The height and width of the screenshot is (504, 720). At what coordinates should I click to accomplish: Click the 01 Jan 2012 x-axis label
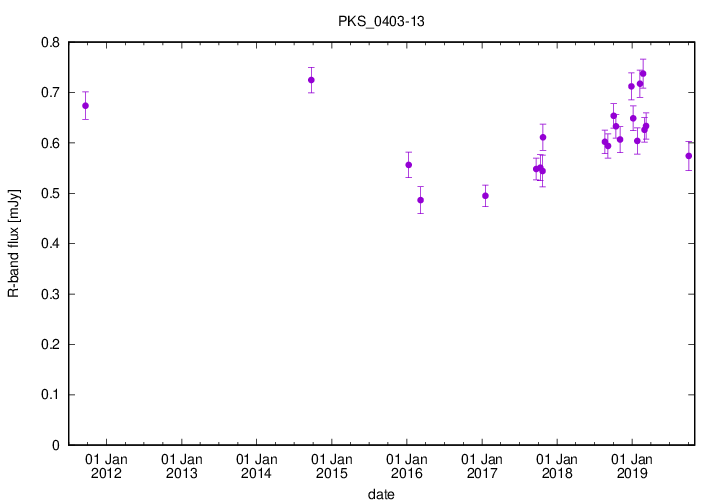105,465
